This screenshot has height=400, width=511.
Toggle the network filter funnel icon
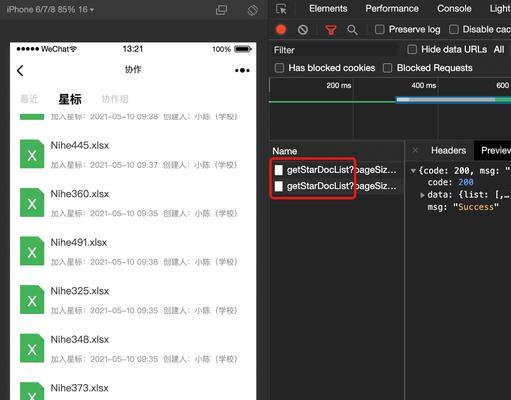coord(330,30)
